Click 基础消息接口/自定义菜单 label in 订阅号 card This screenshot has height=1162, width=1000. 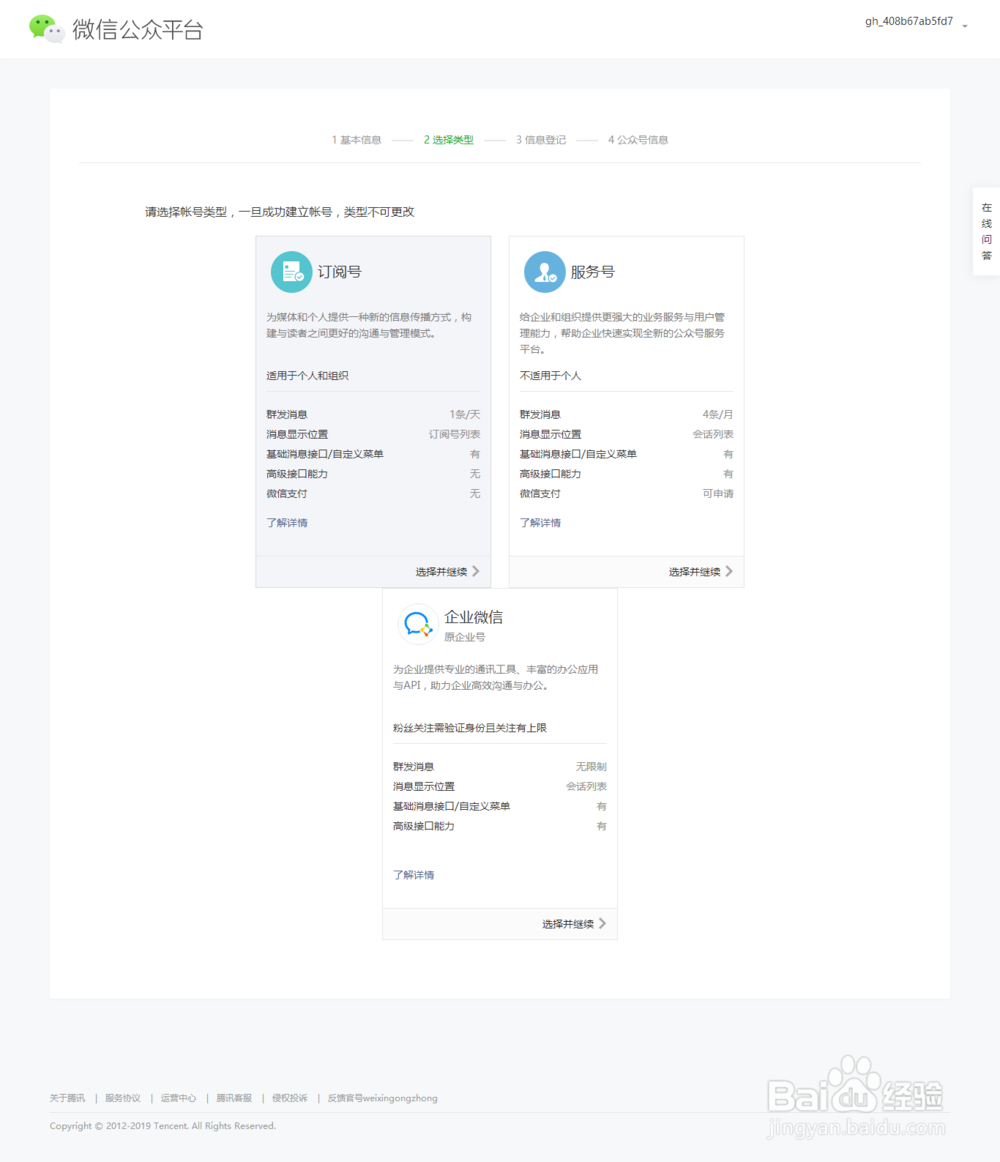coord(325,454)
